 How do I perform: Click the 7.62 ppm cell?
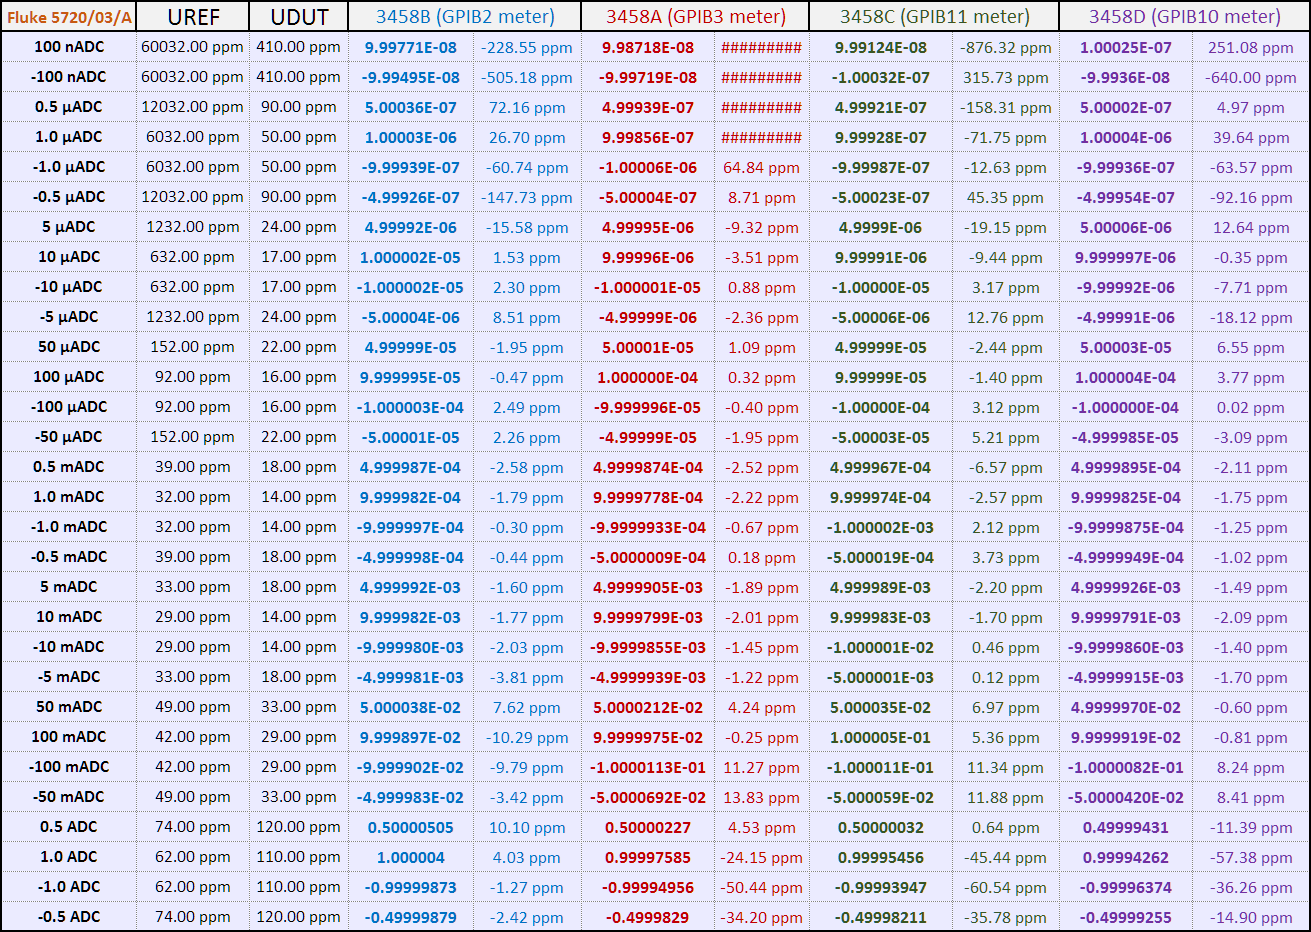[527, 707]
